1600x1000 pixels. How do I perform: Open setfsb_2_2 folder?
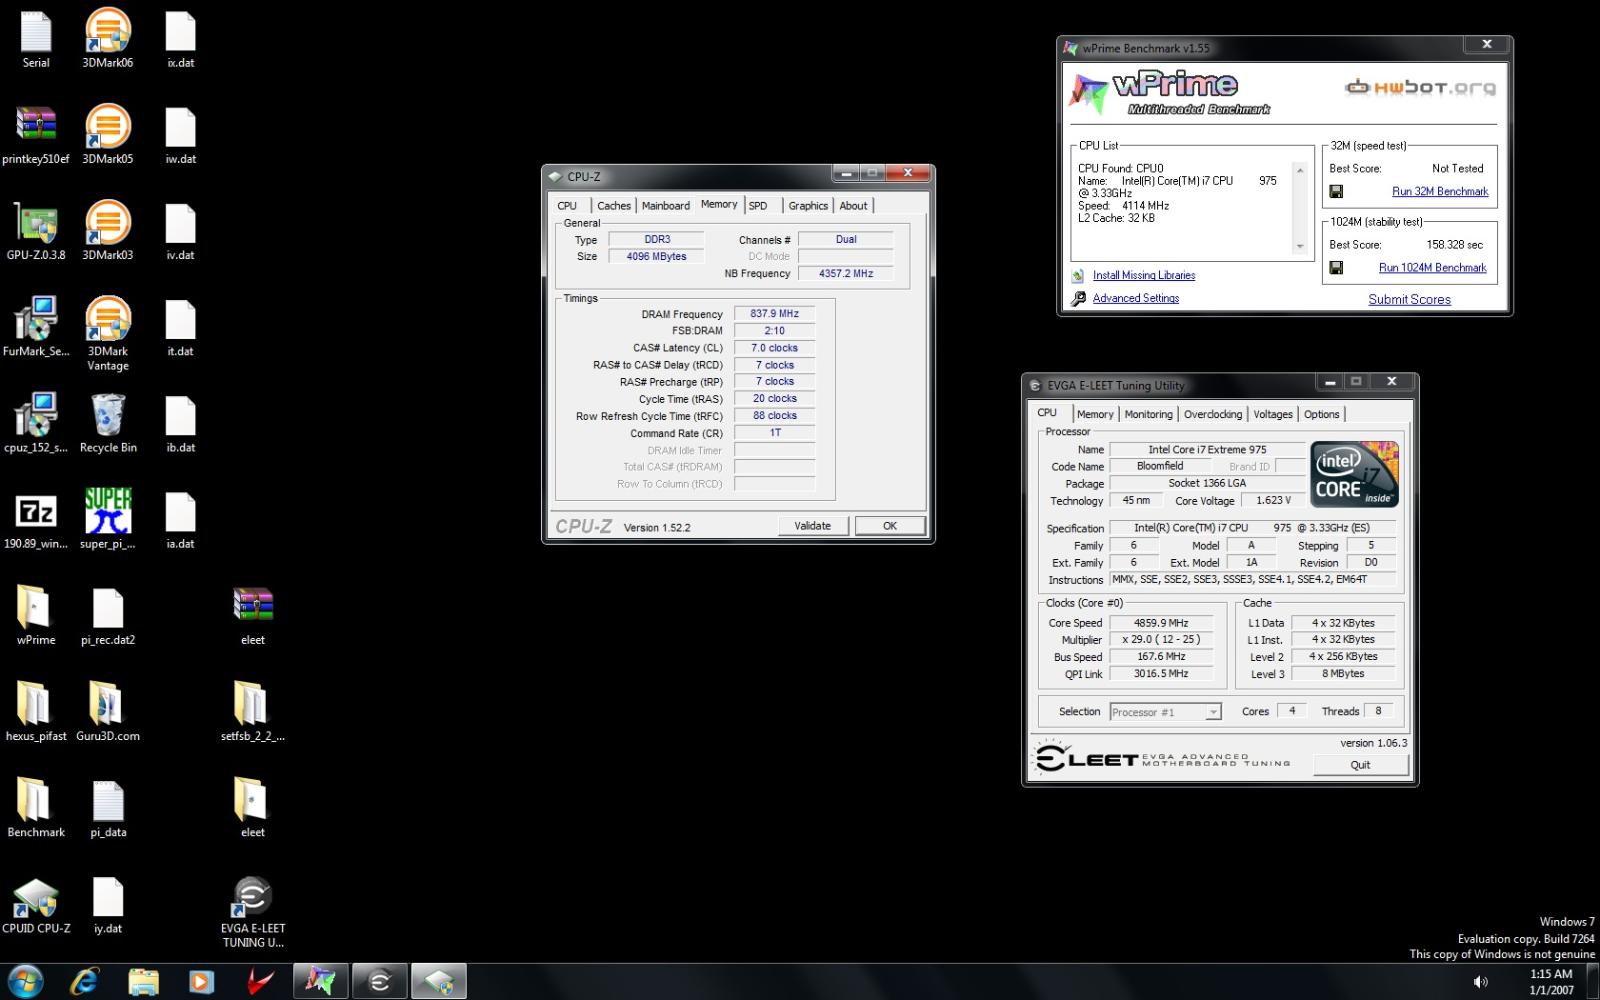[x=253, y=711]
